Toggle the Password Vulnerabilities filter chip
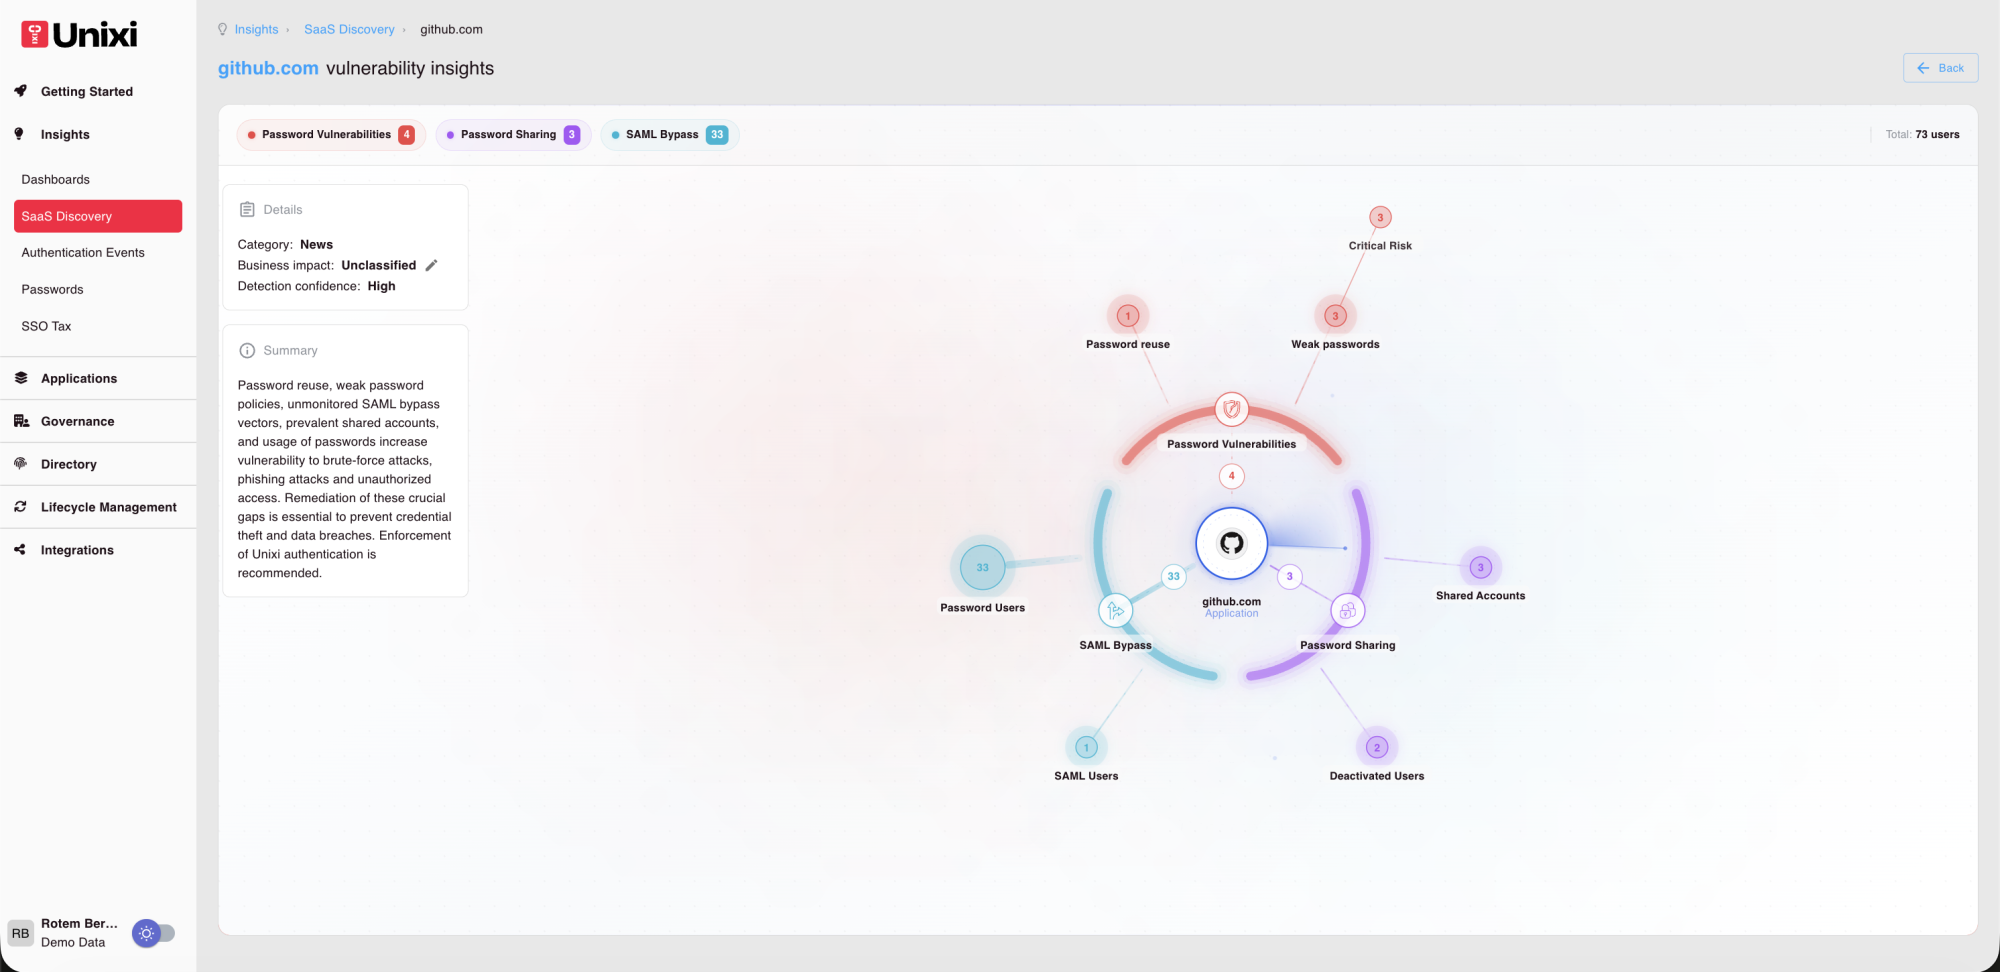 pyautogui.click(x=331, y=135)
